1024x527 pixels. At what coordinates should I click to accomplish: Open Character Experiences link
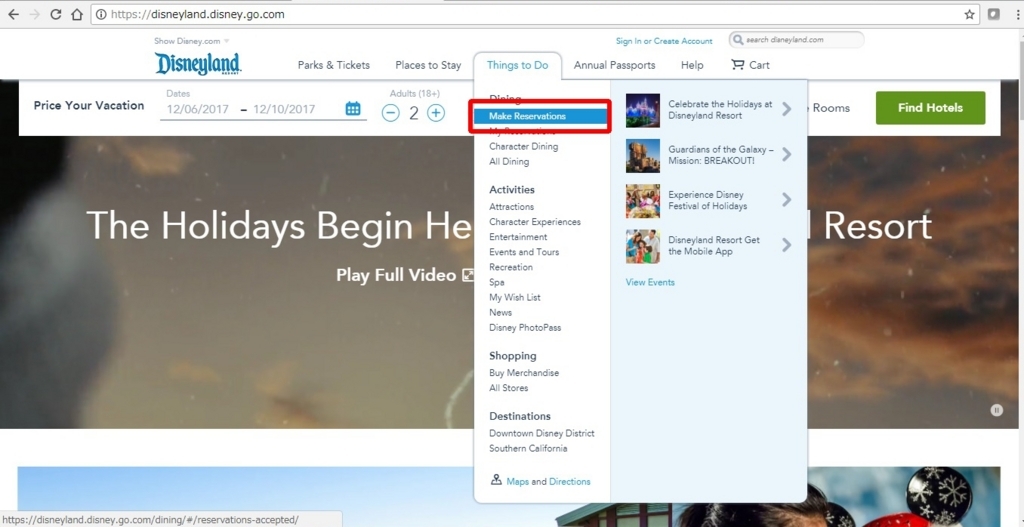click(535, 221)
